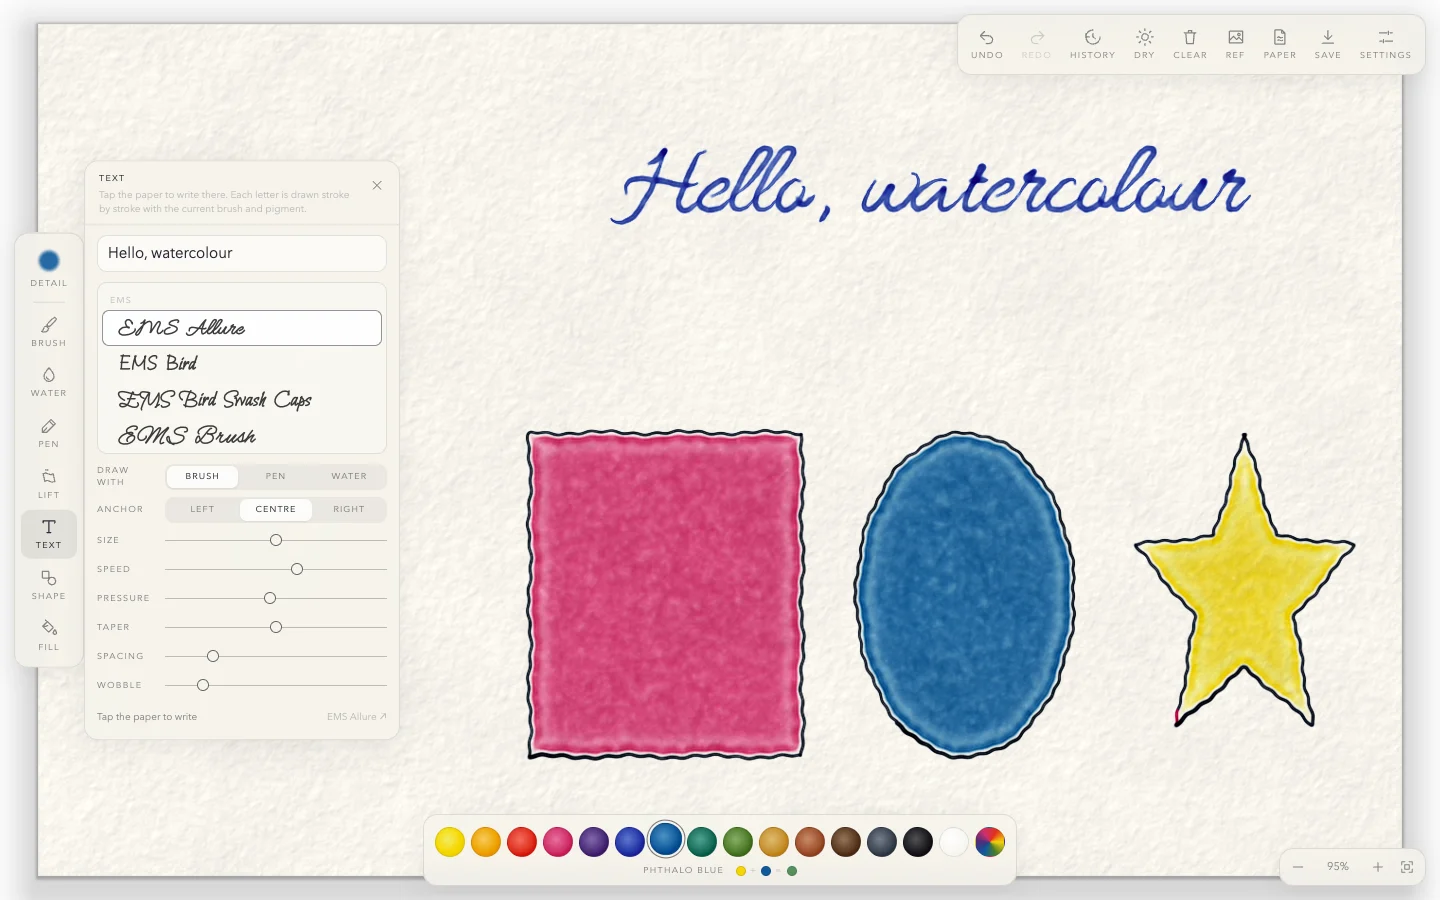Screen dimensions: 1440x900
Task: Open the Paper options
Action: point(1279,44)
